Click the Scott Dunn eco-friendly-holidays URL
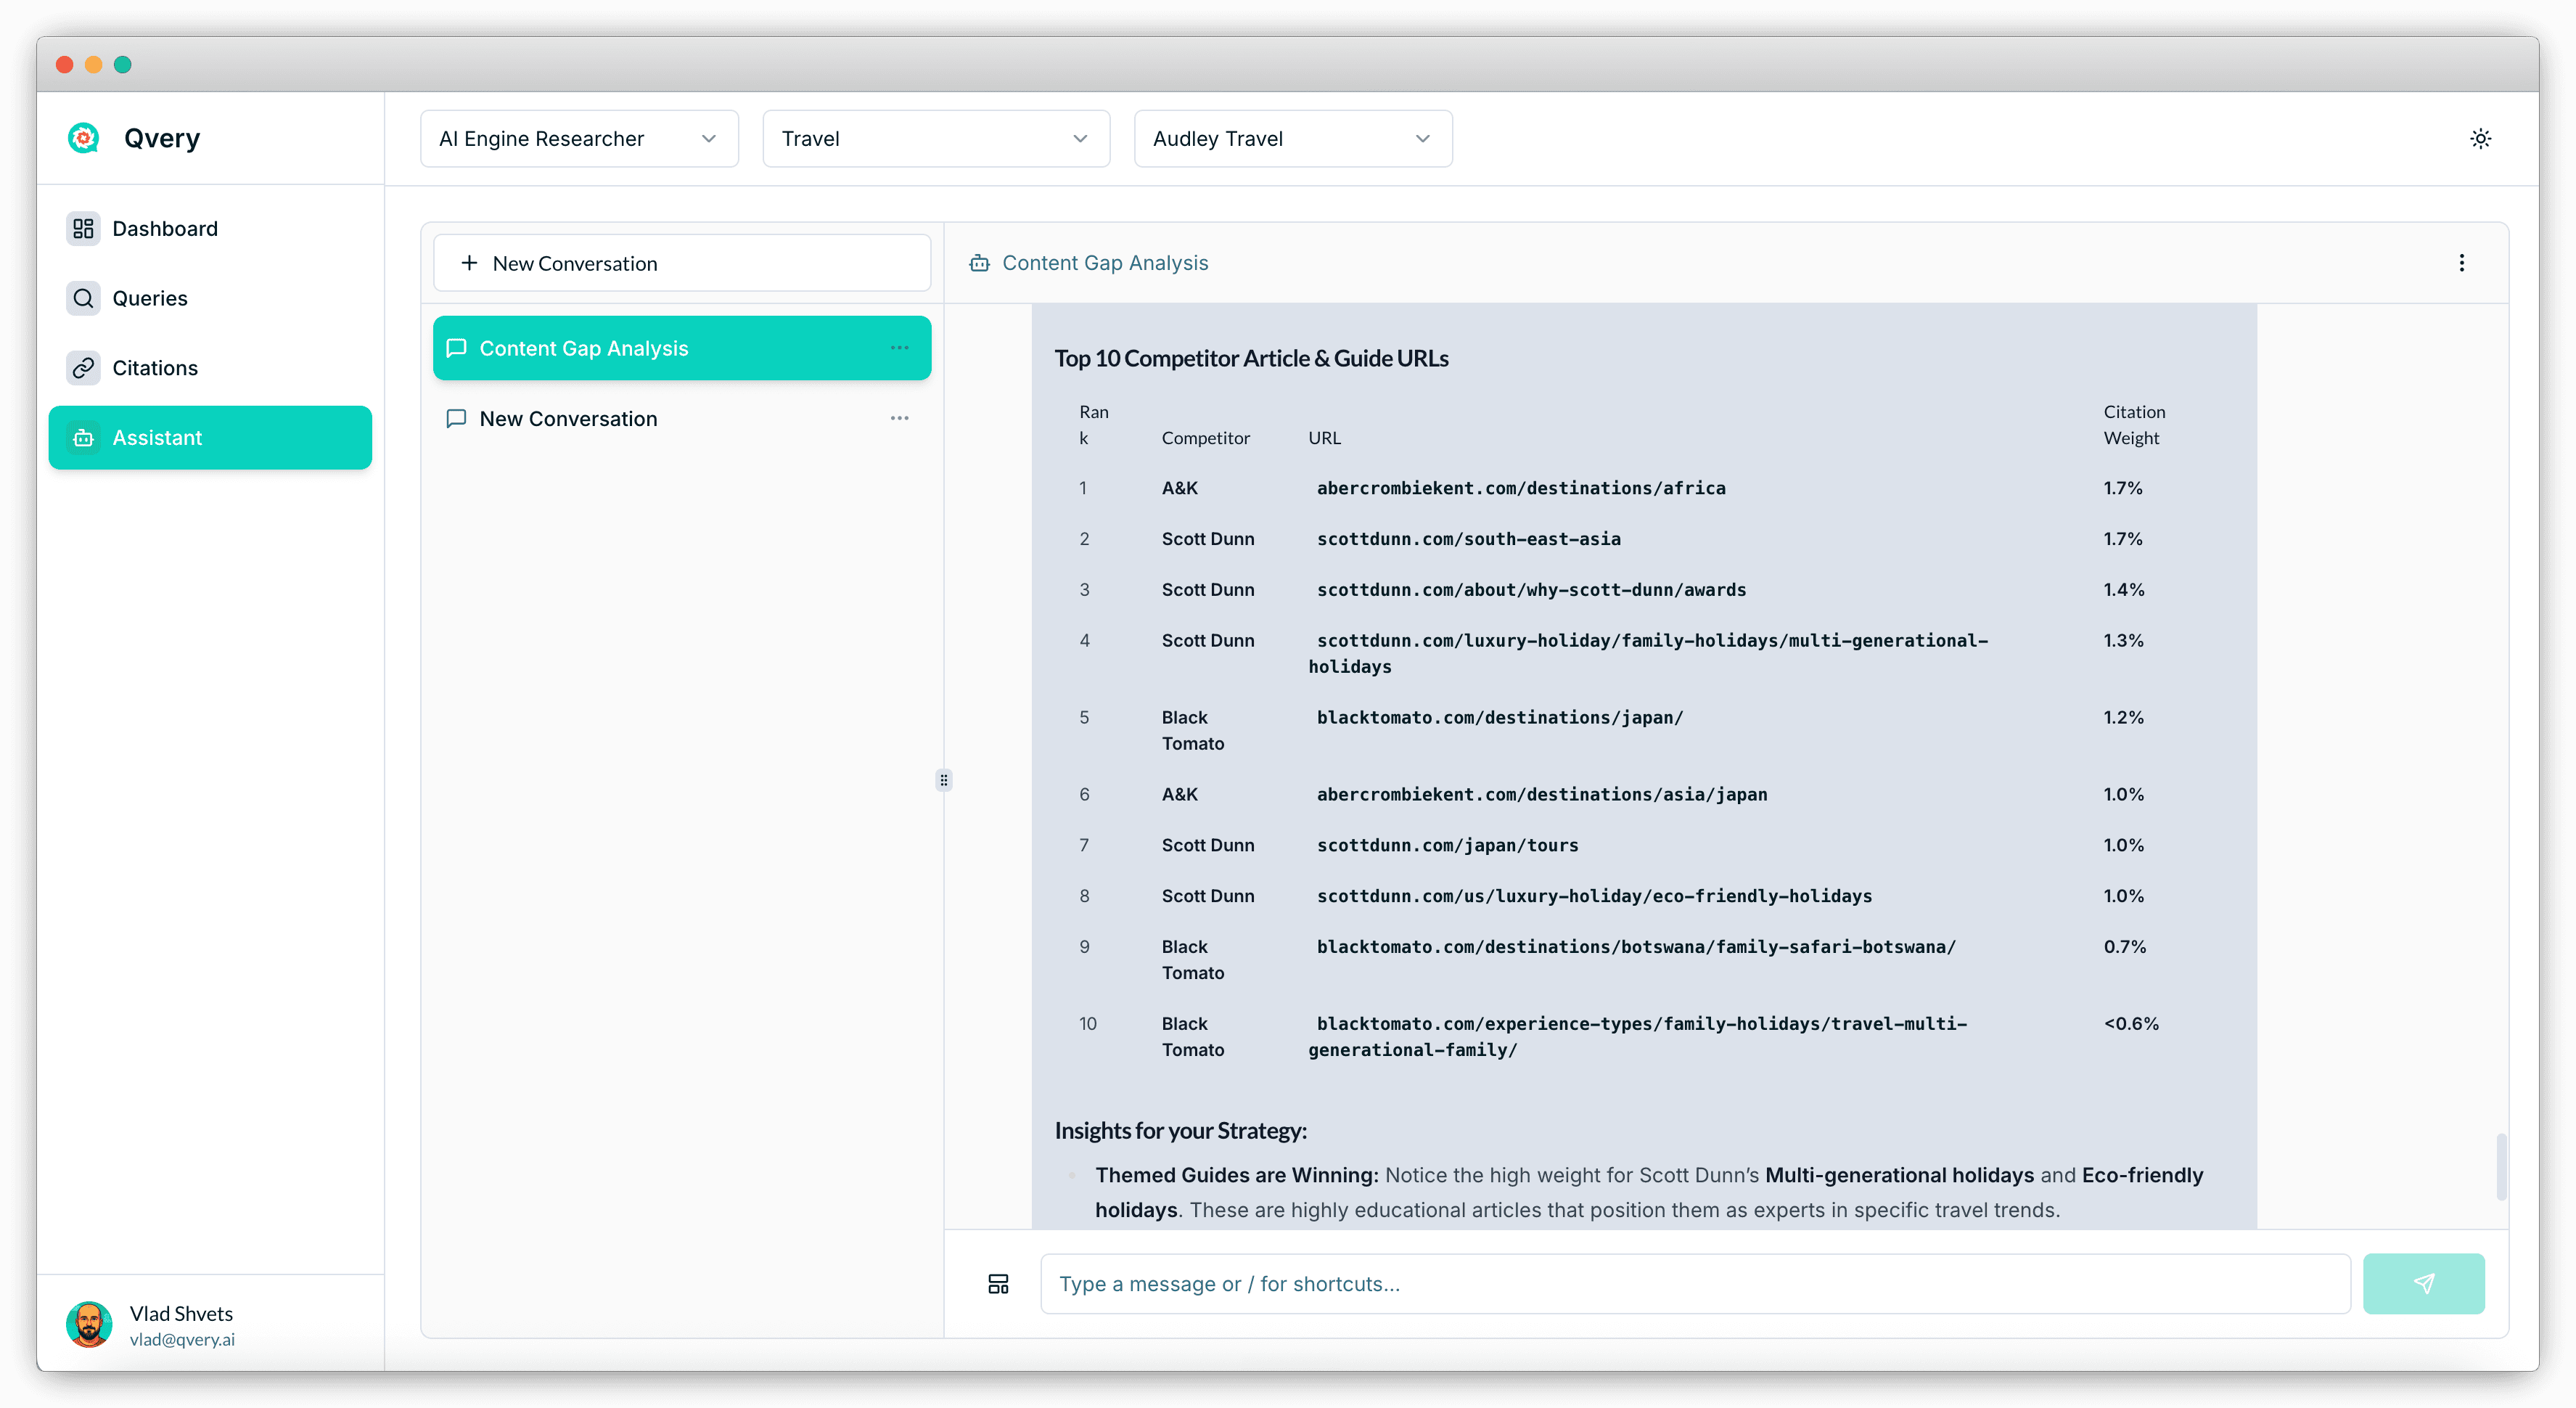The height and width of the screenshot is (1408, 2576). pos(1594,897)
